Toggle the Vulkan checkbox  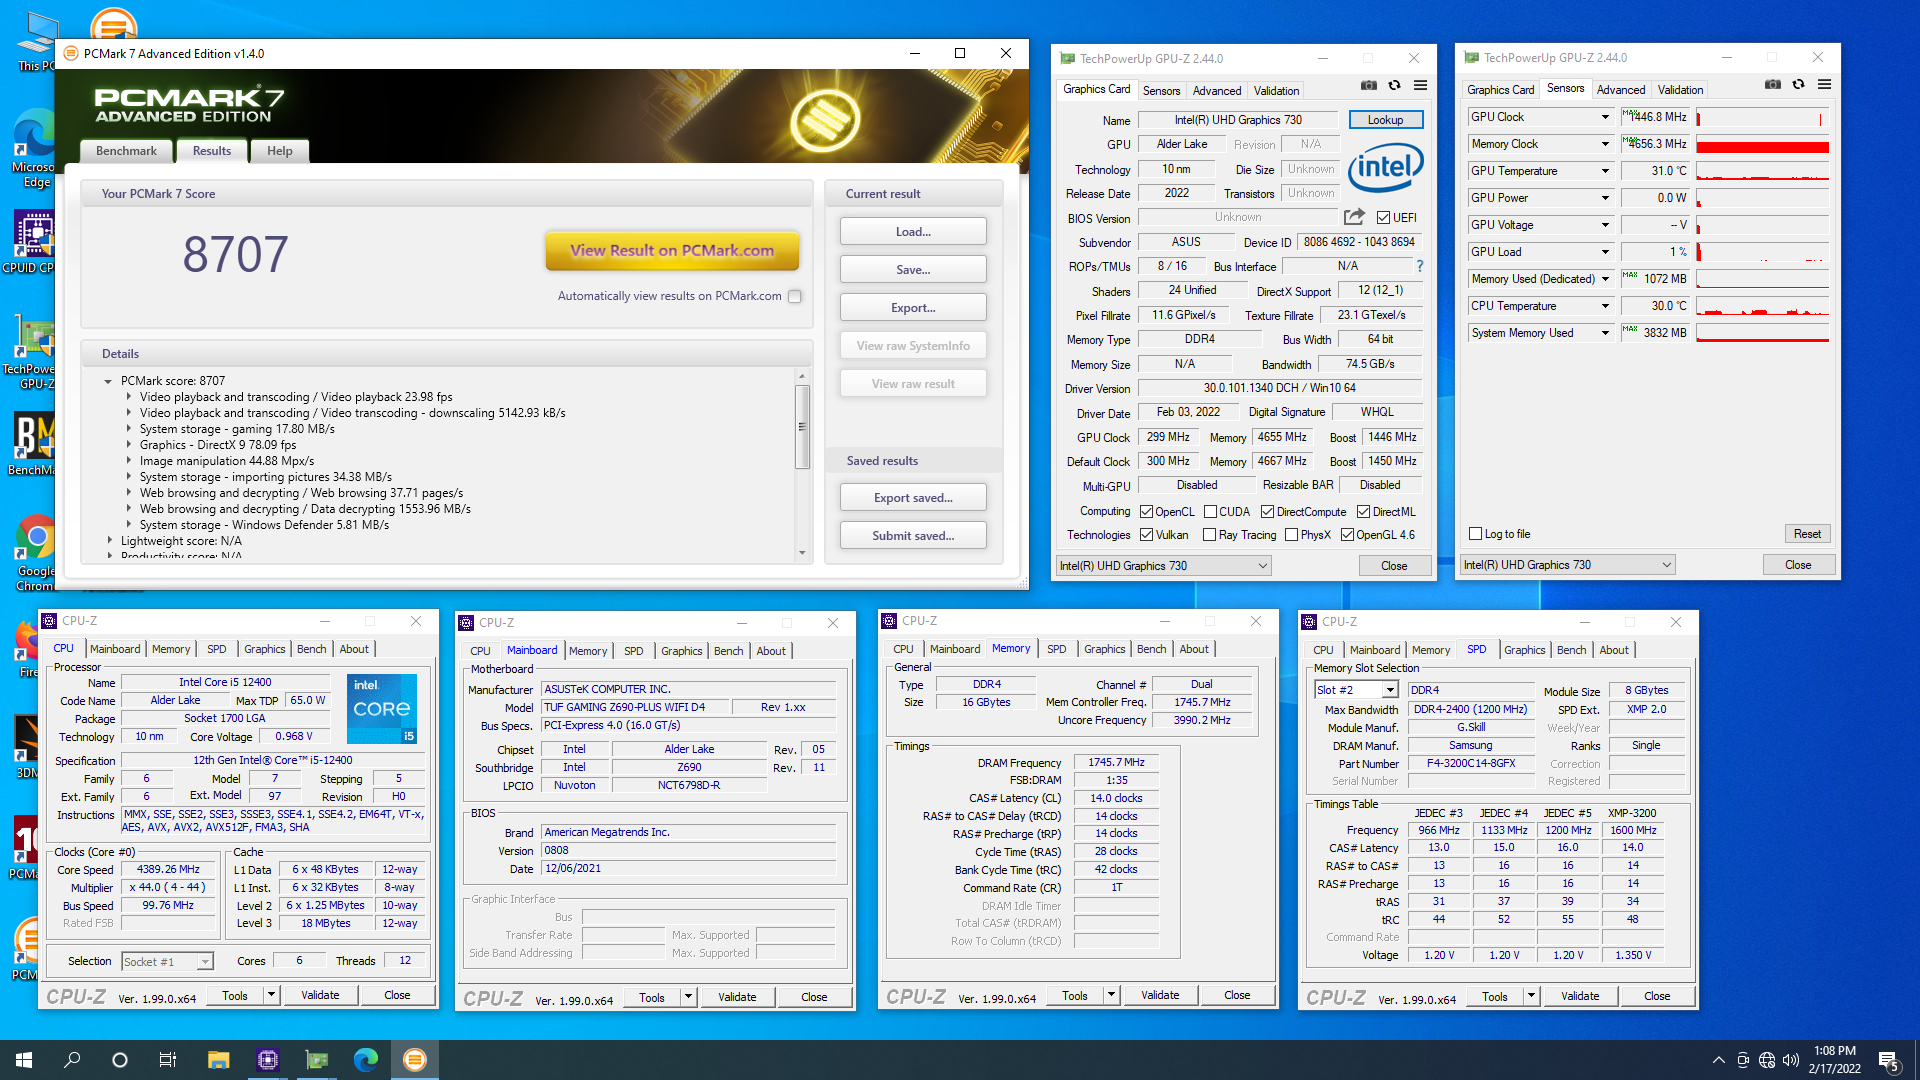point(1146,535)
